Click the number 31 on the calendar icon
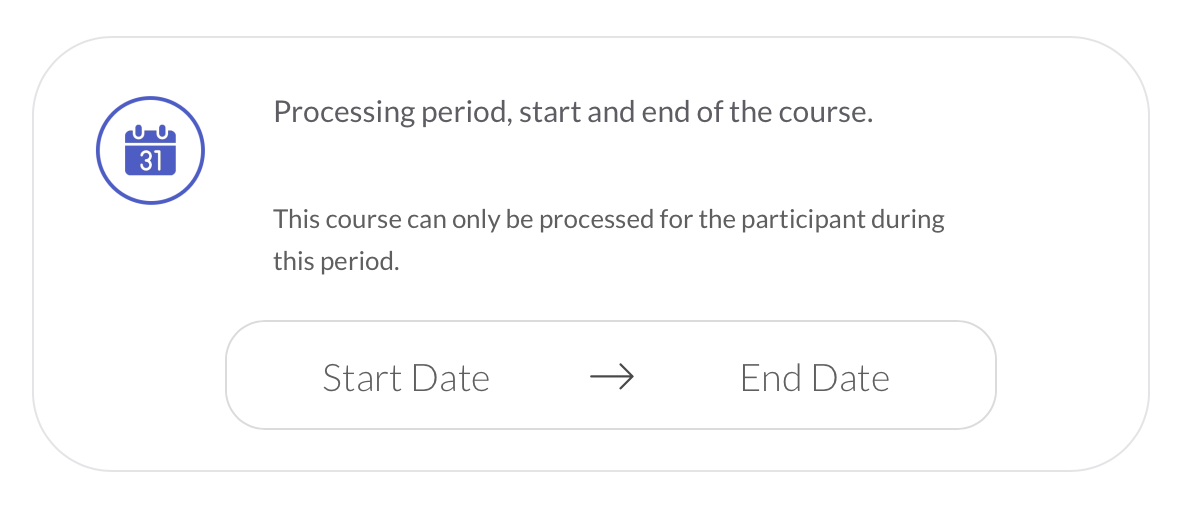Screen dimensions: 1194x526 (150, 160)
